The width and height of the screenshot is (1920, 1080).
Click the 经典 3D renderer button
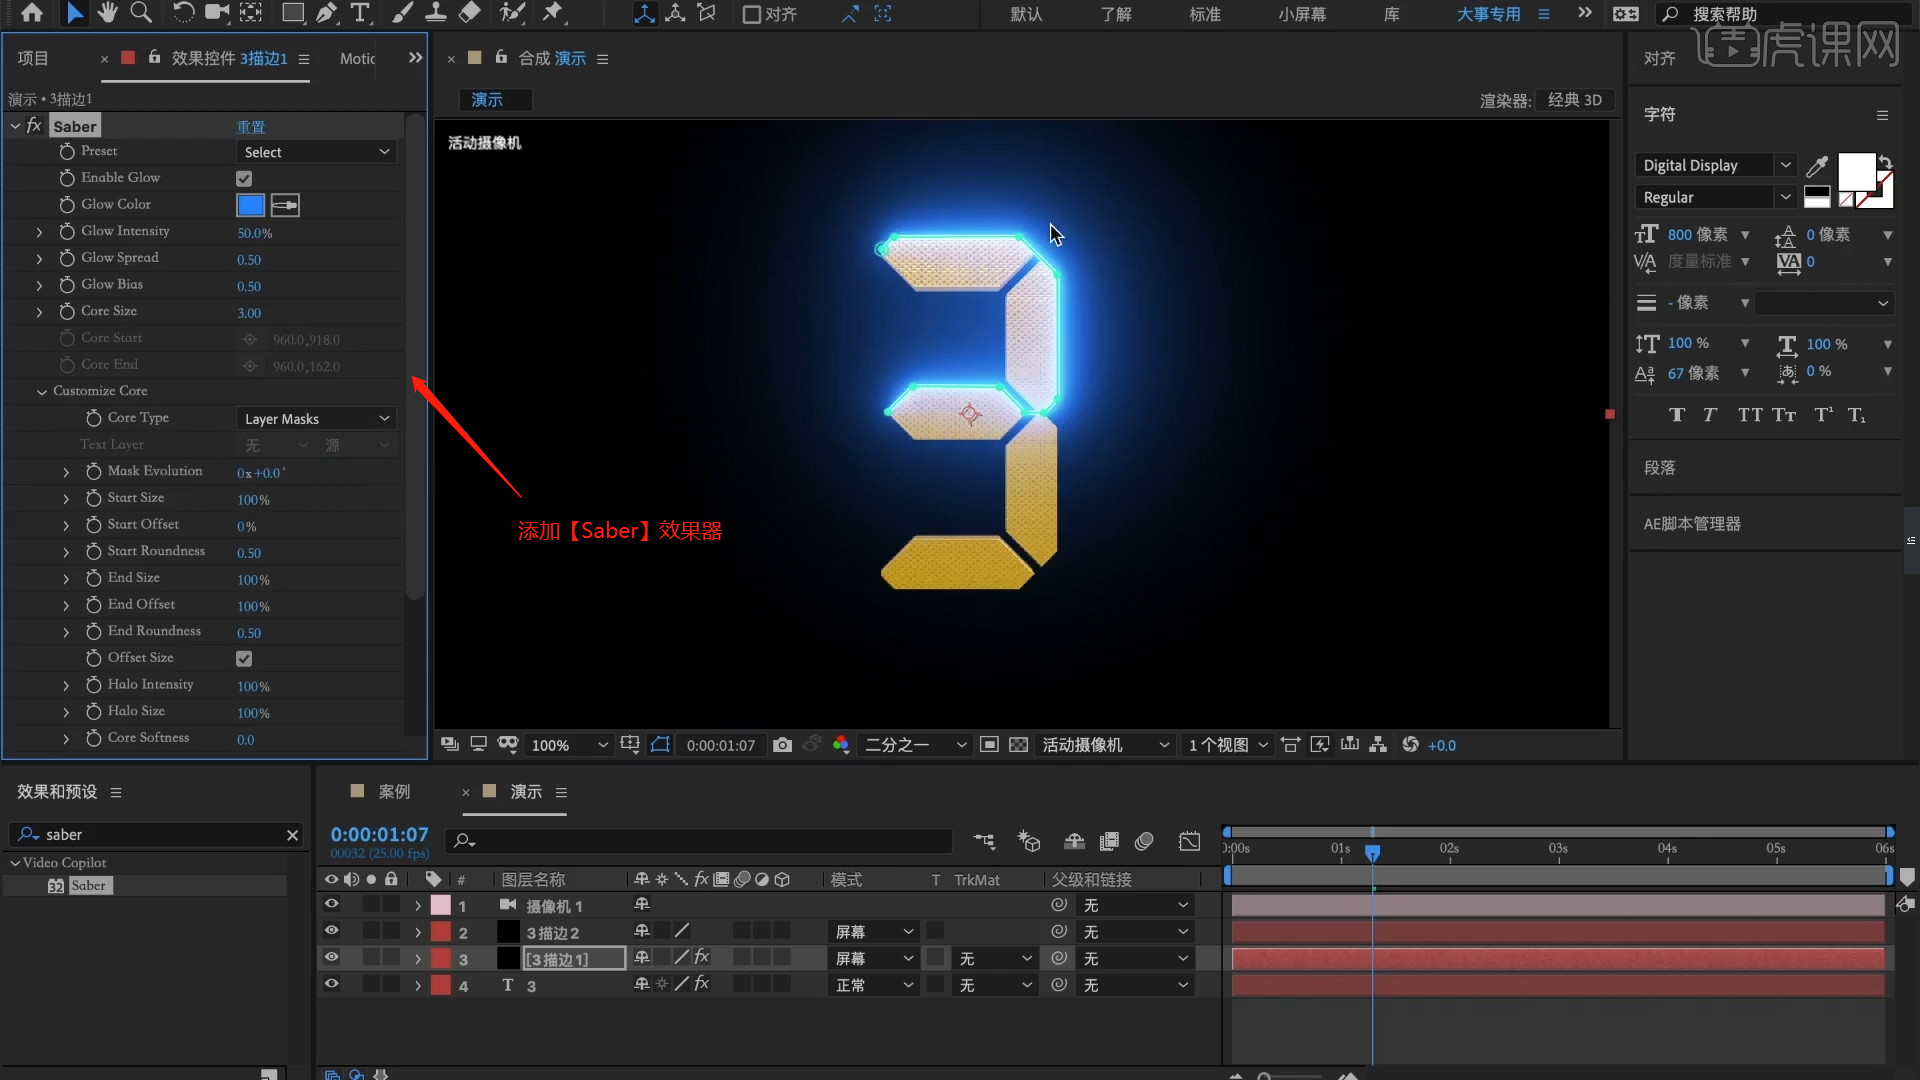point(1574,100)
